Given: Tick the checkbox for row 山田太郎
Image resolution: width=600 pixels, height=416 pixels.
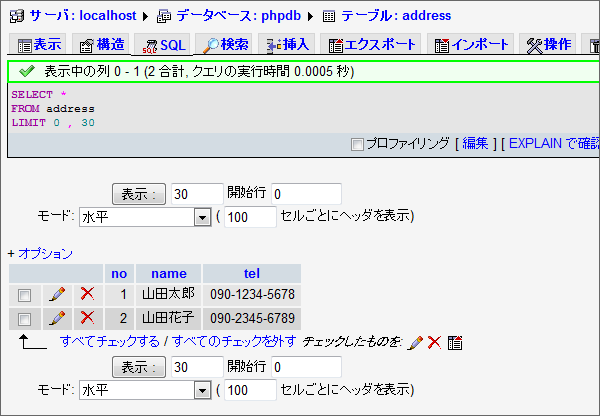Looking at the screenshot, I should [x=24, y=295].
